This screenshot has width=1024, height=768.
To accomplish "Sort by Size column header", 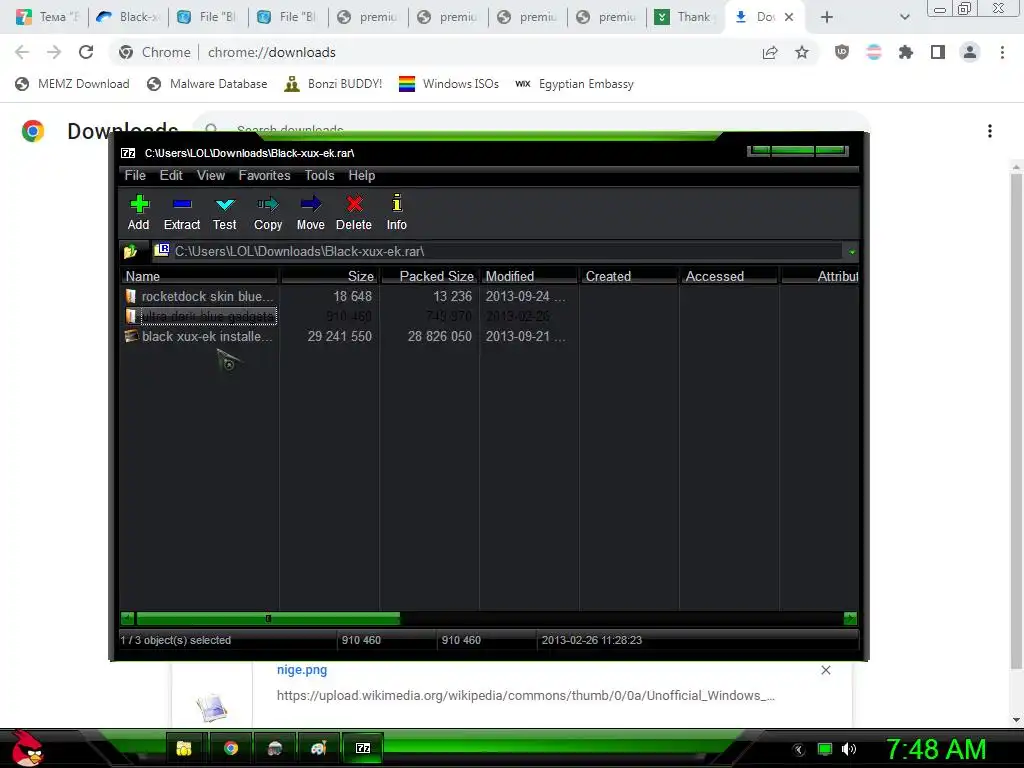I will point(330,276).
